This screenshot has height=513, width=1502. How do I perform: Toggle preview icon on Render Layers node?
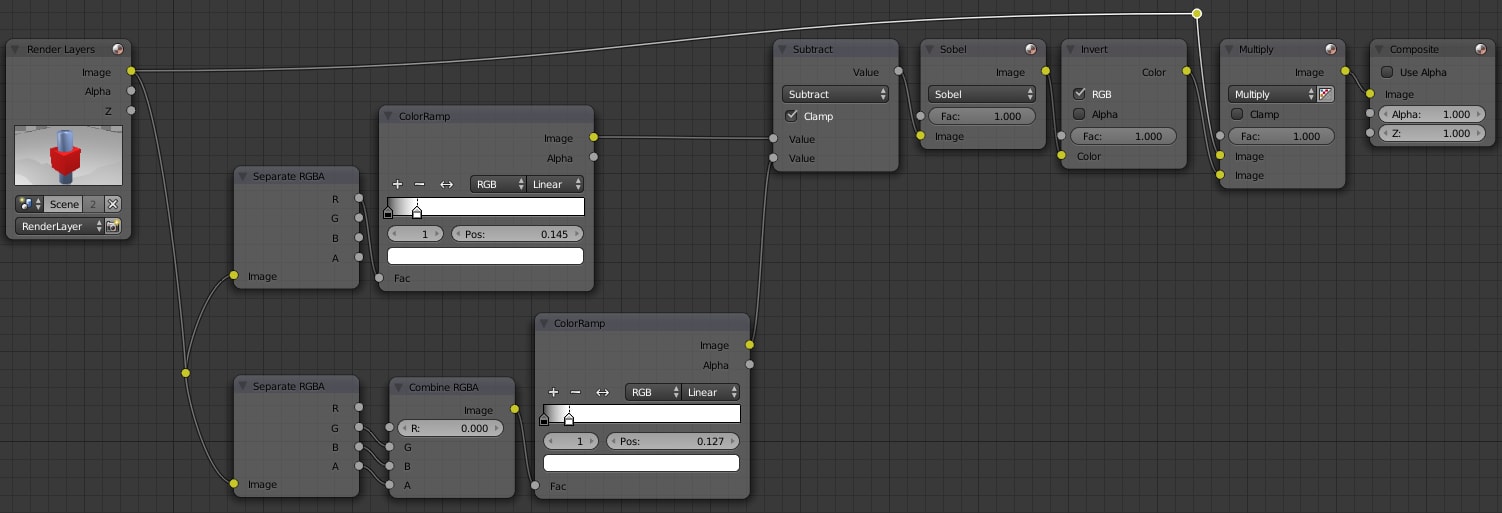pyautogui.click(x=118, y=49)
